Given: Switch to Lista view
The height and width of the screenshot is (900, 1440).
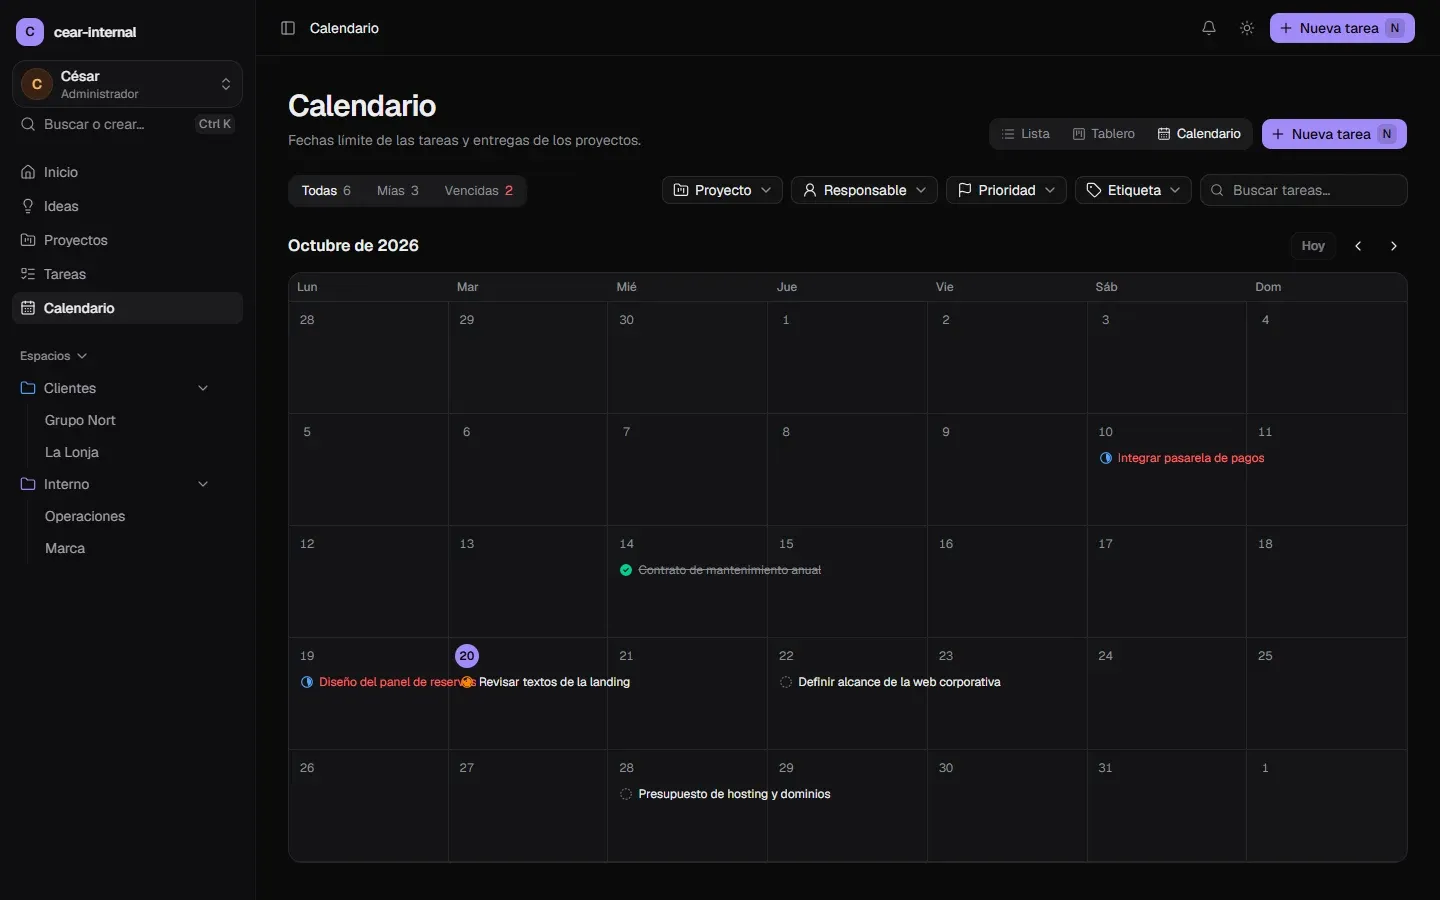Looking at the screenshot, I should (1026, 134).
